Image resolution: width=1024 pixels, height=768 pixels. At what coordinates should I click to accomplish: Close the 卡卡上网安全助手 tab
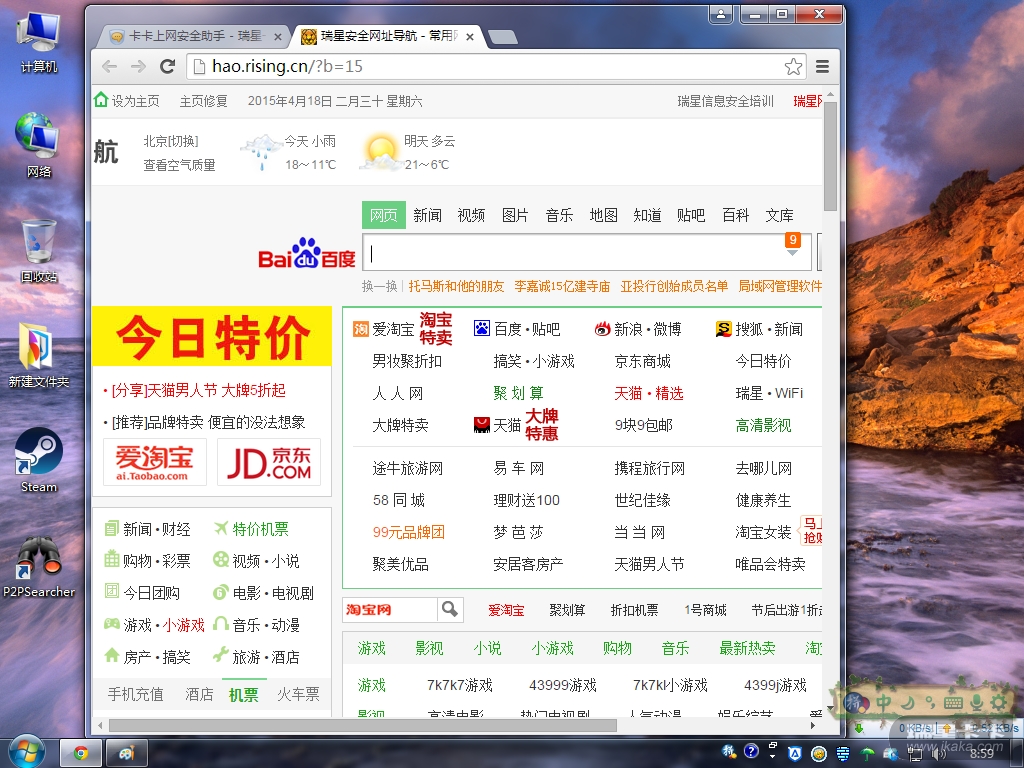coord(278,37)
